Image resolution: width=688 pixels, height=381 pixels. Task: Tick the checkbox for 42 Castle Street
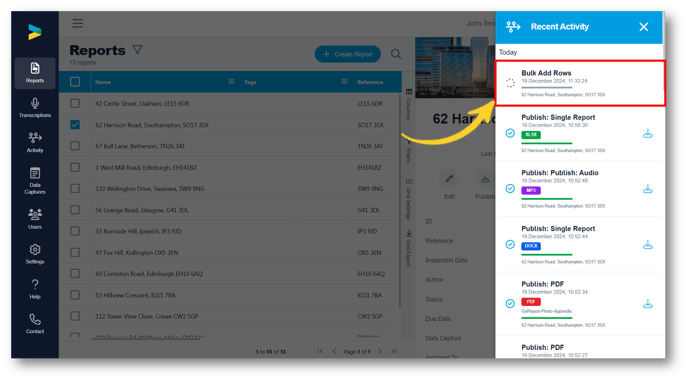pos(75,104)
